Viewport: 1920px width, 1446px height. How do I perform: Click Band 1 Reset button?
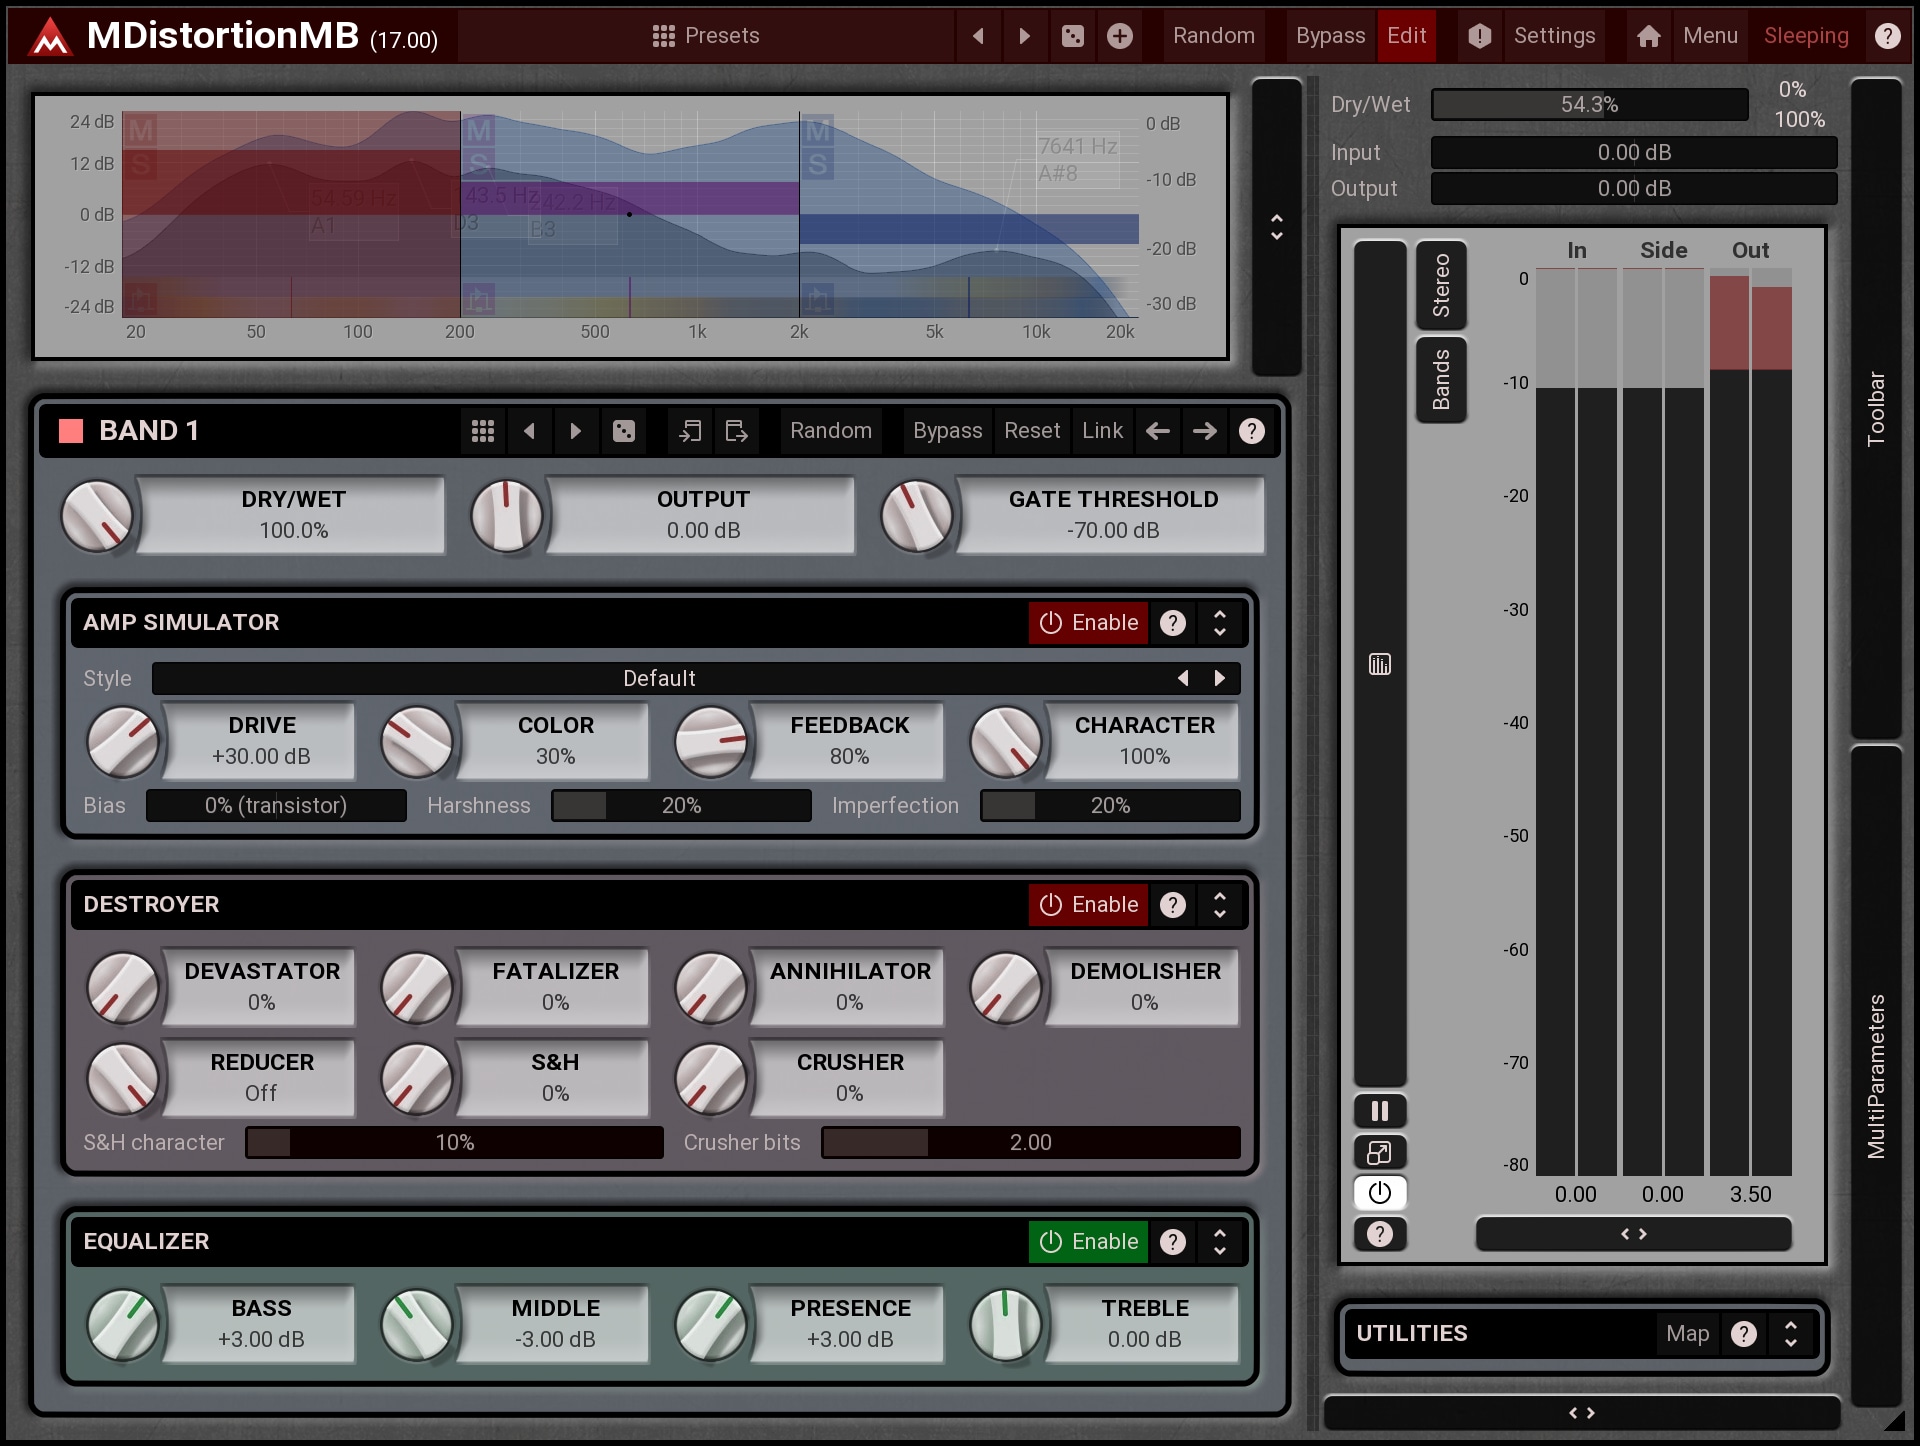click(x=1031, y=431)
